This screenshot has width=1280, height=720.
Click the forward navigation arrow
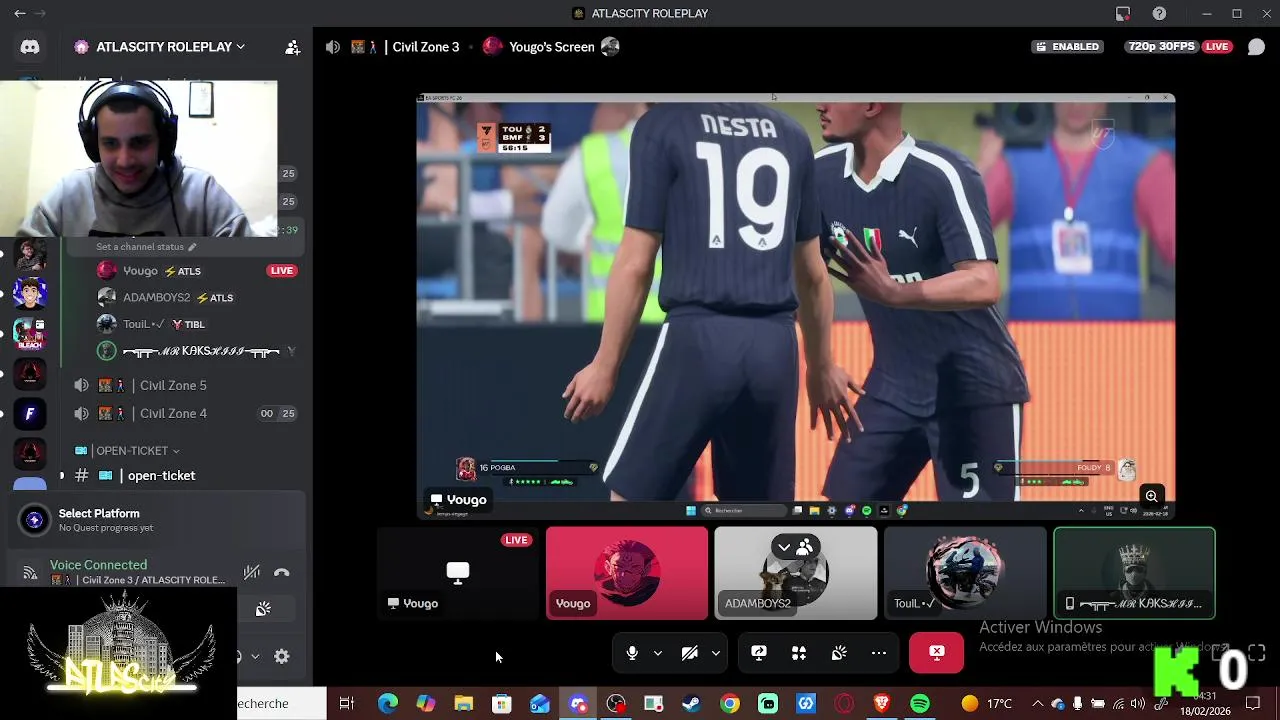[40, 13]
